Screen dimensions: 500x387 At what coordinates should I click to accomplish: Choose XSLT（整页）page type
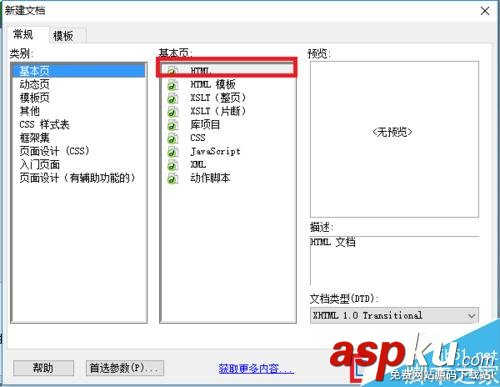coord(218,98)
